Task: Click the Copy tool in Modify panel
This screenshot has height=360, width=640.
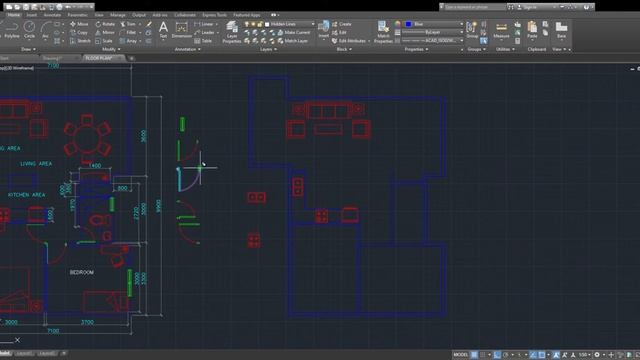Action: pos(79,32)
